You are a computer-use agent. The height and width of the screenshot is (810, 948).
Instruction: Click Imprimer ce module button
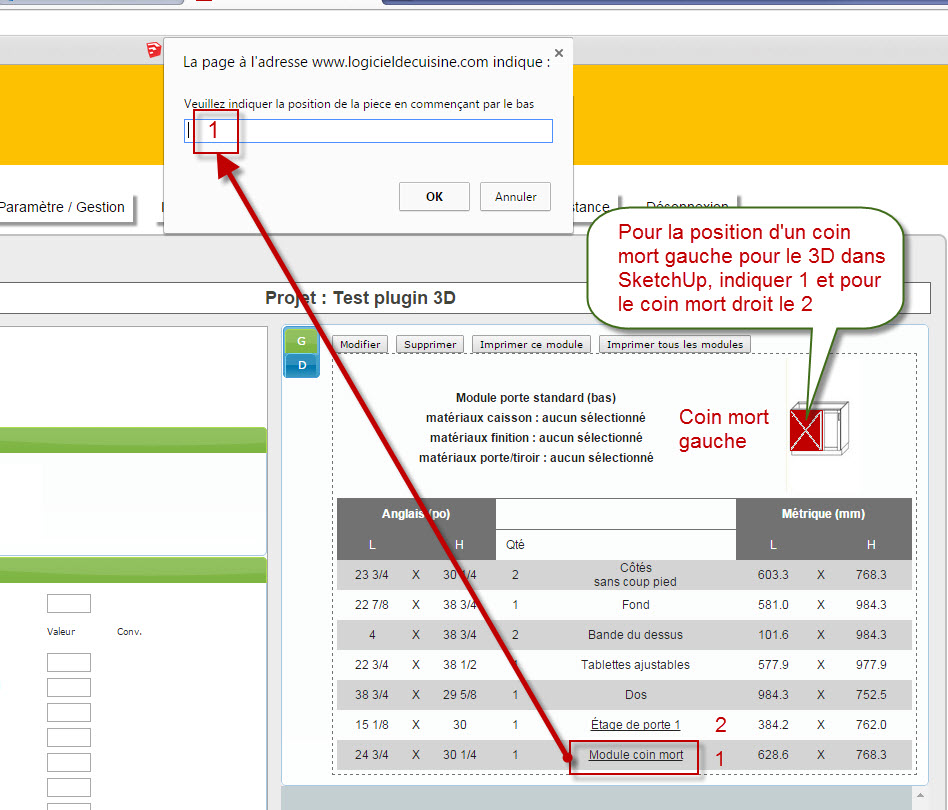click(x=531, y=344)
